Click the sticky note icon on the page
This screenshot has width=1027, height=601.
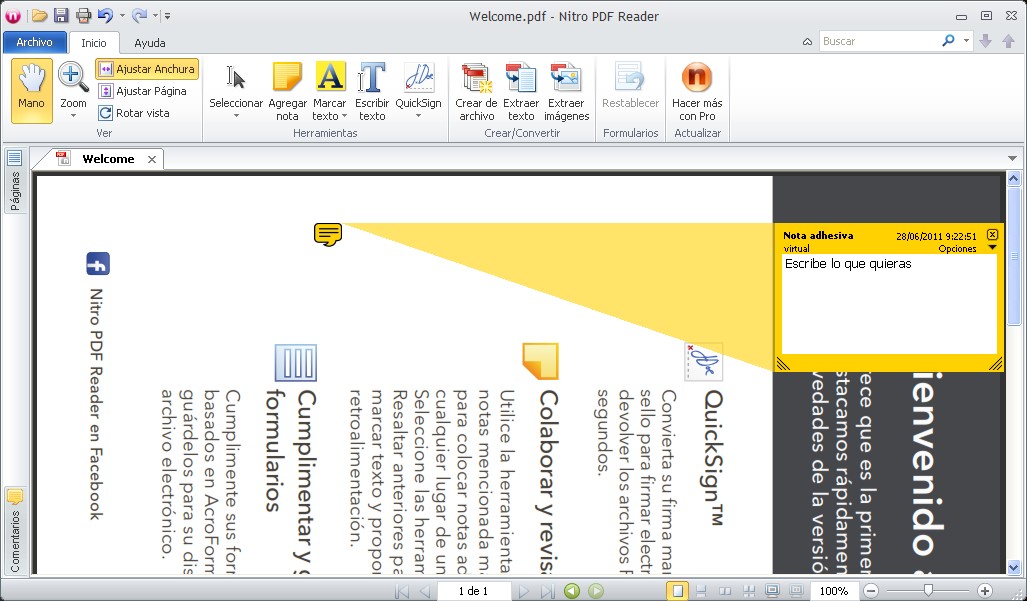pos(327,234)
